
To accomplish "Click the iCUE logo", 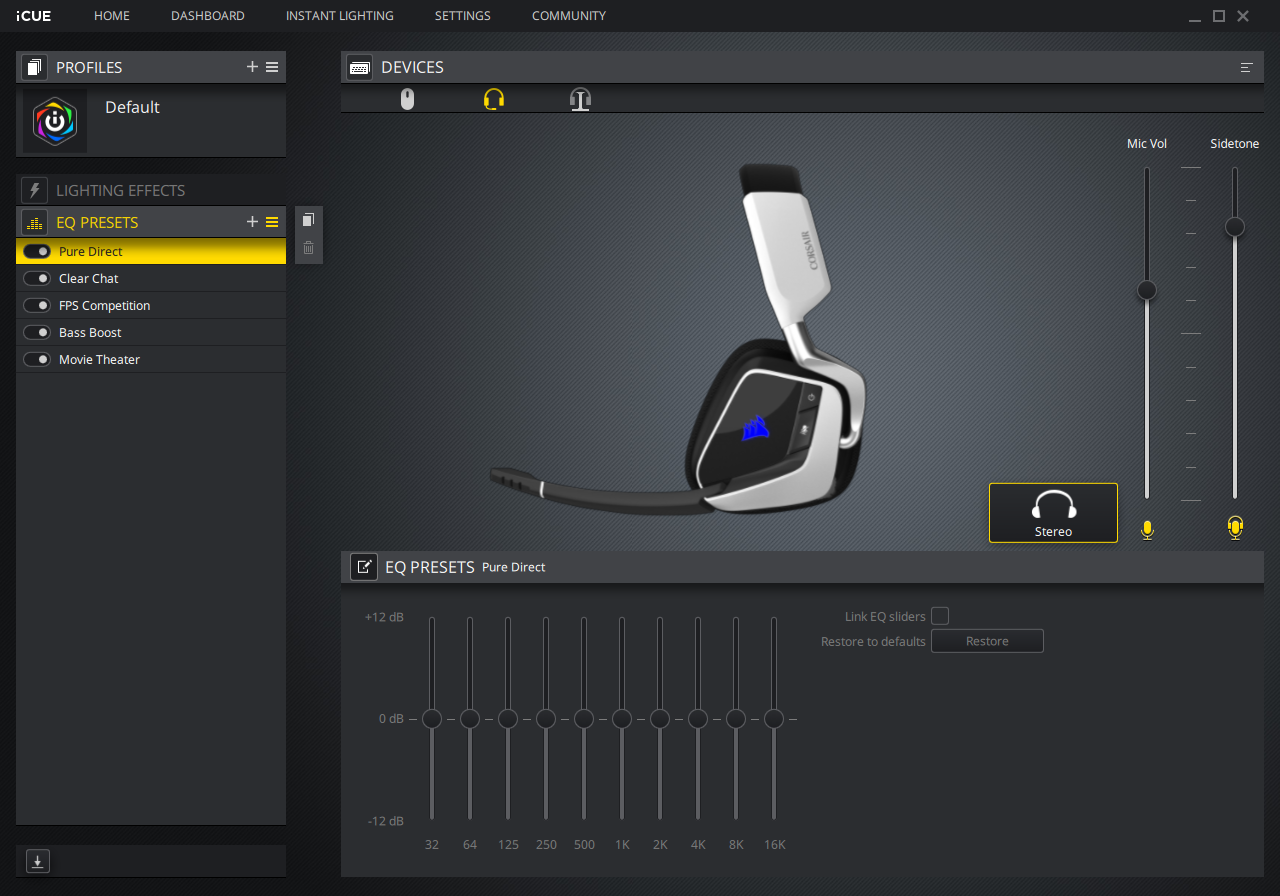I will click(x=34, y=16).
